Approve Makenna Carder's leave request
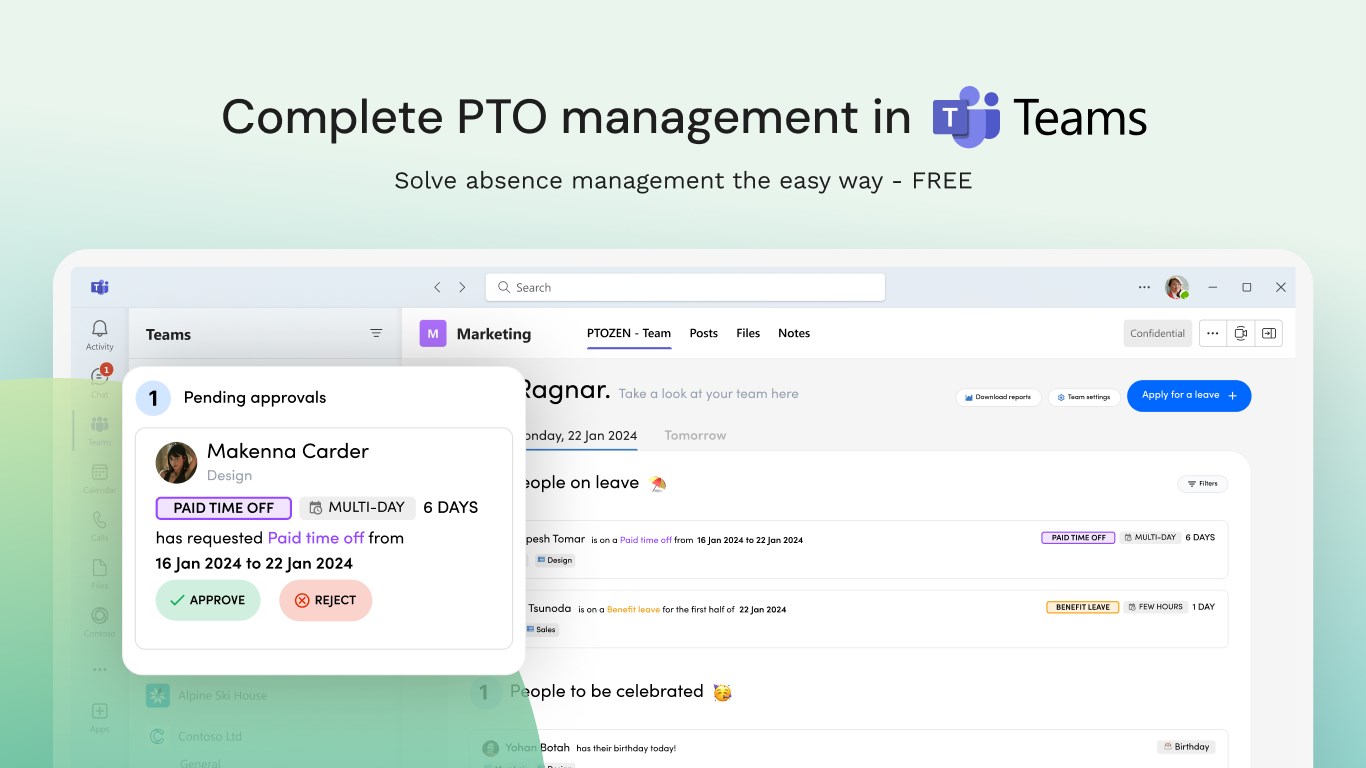Viewport: 1366px width, 768px height. (208, 600)
